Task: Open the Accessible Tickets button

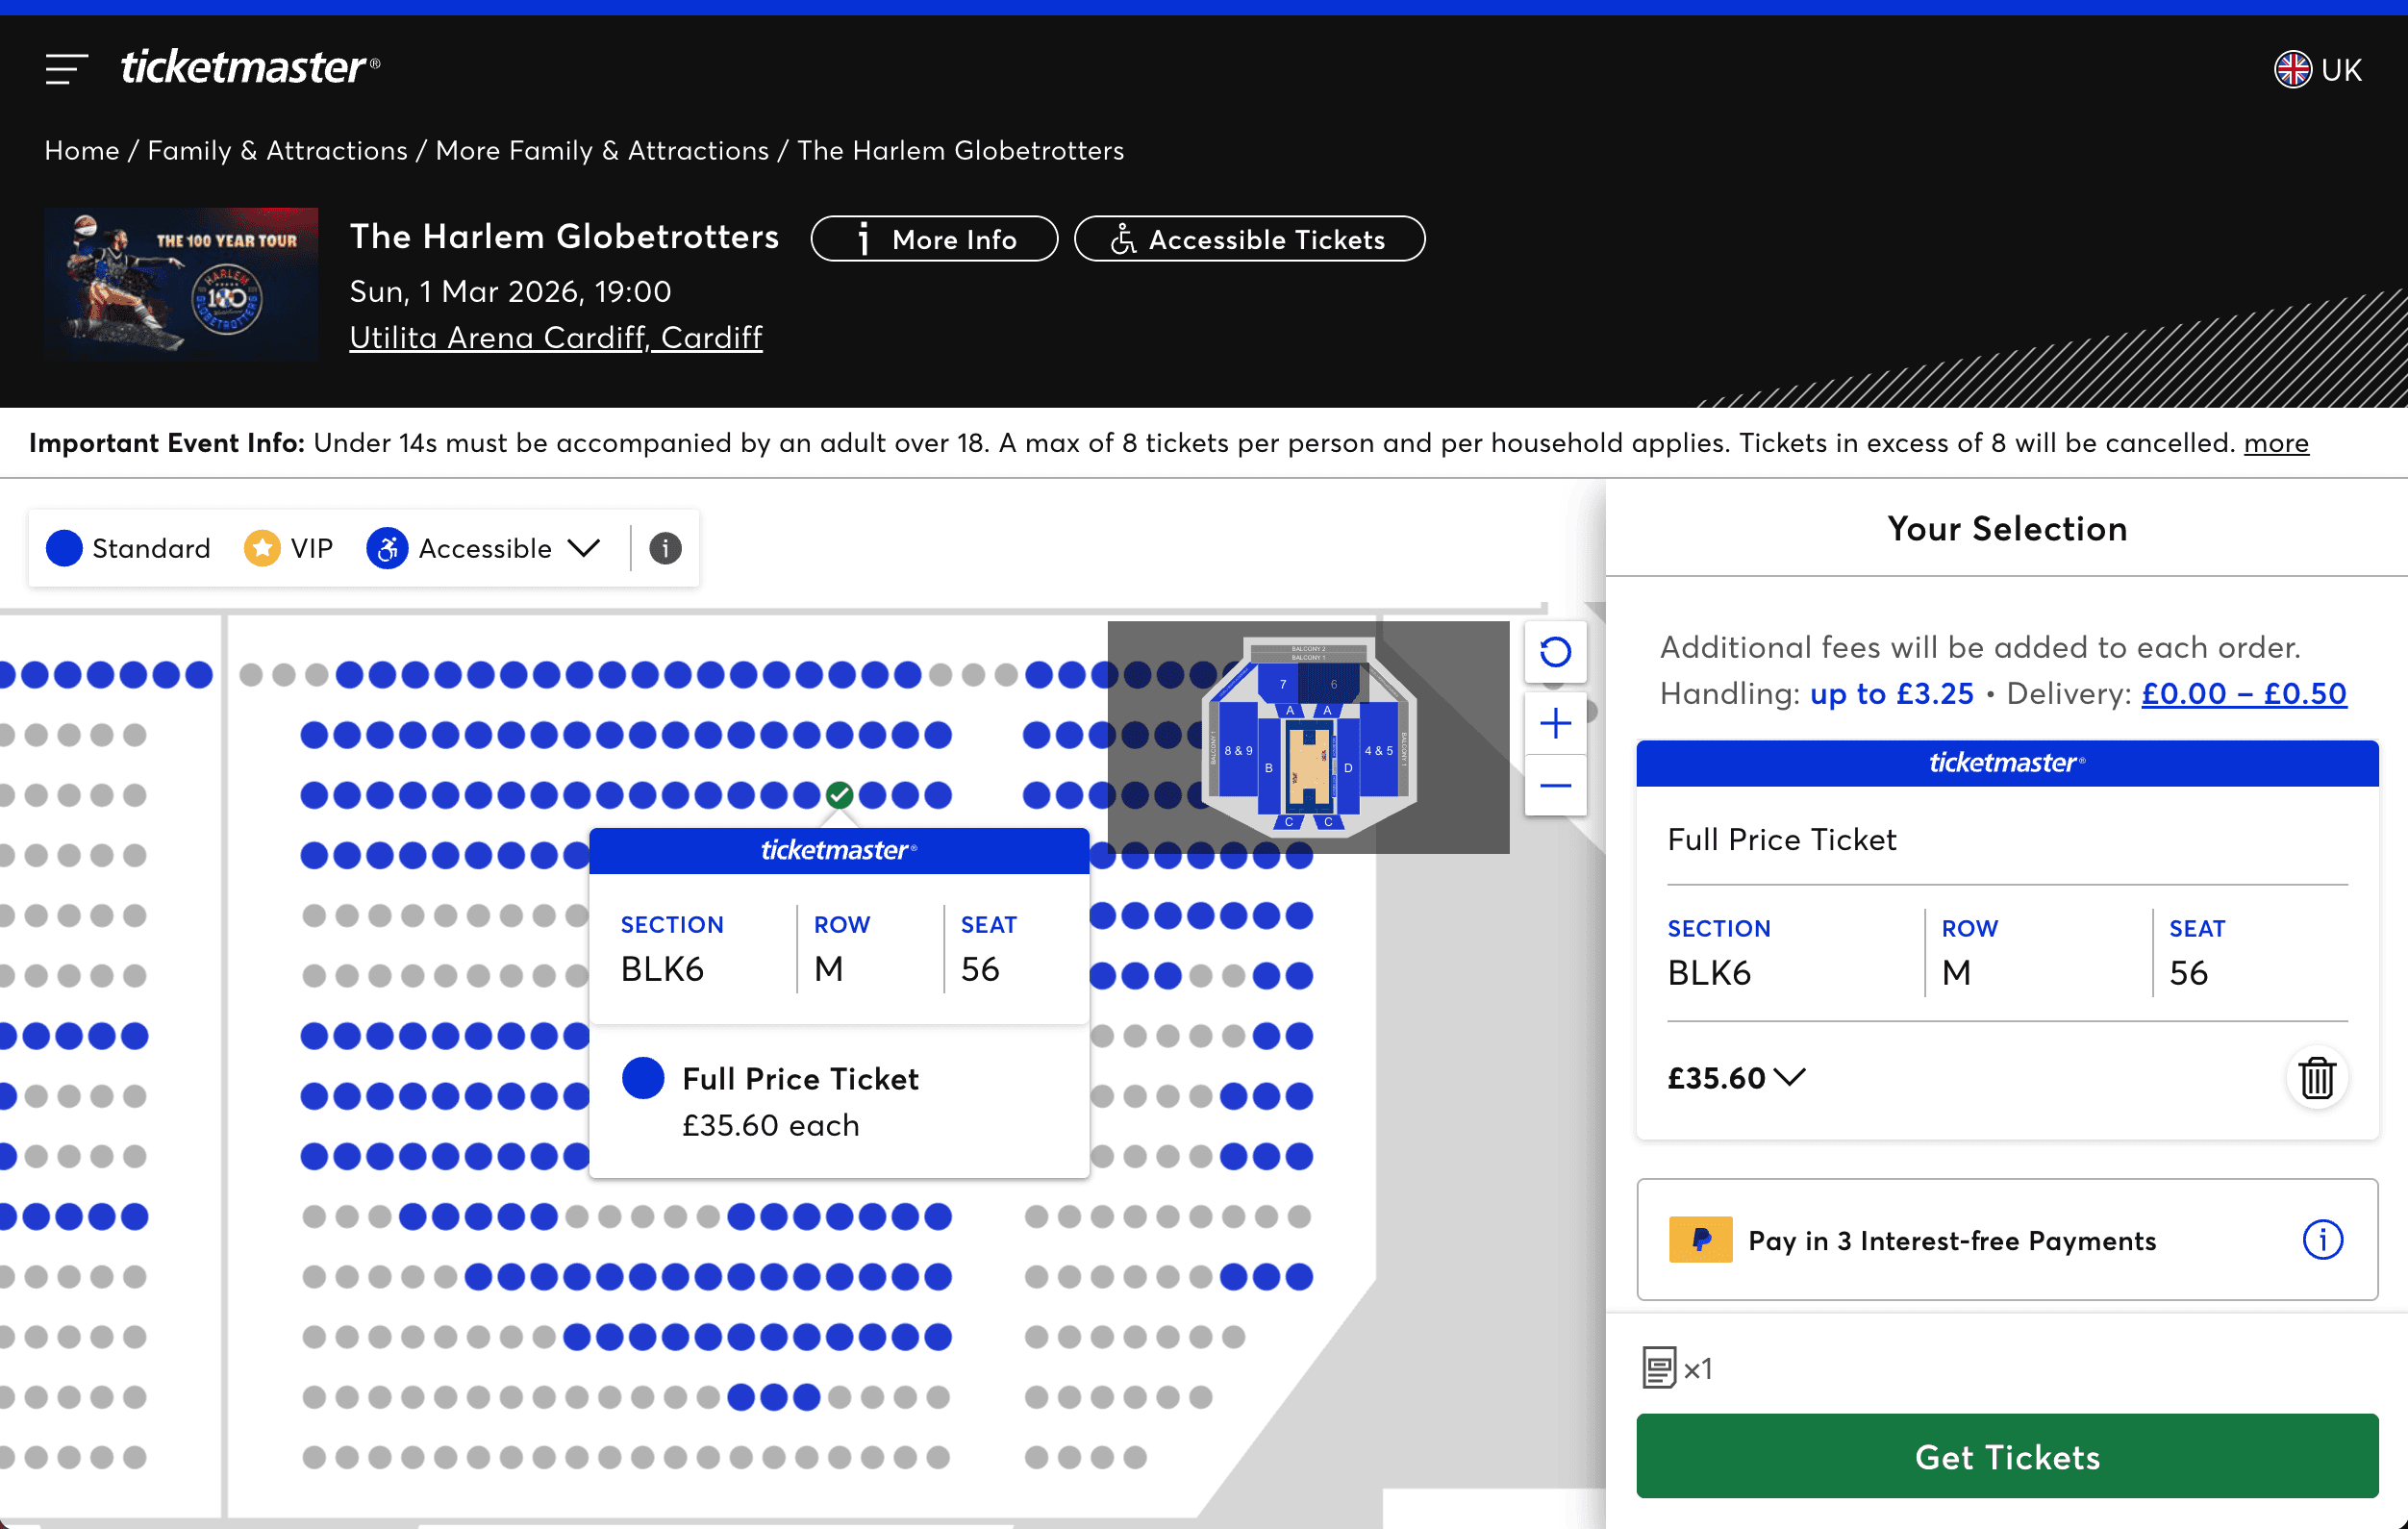Action: point(1248,239)
